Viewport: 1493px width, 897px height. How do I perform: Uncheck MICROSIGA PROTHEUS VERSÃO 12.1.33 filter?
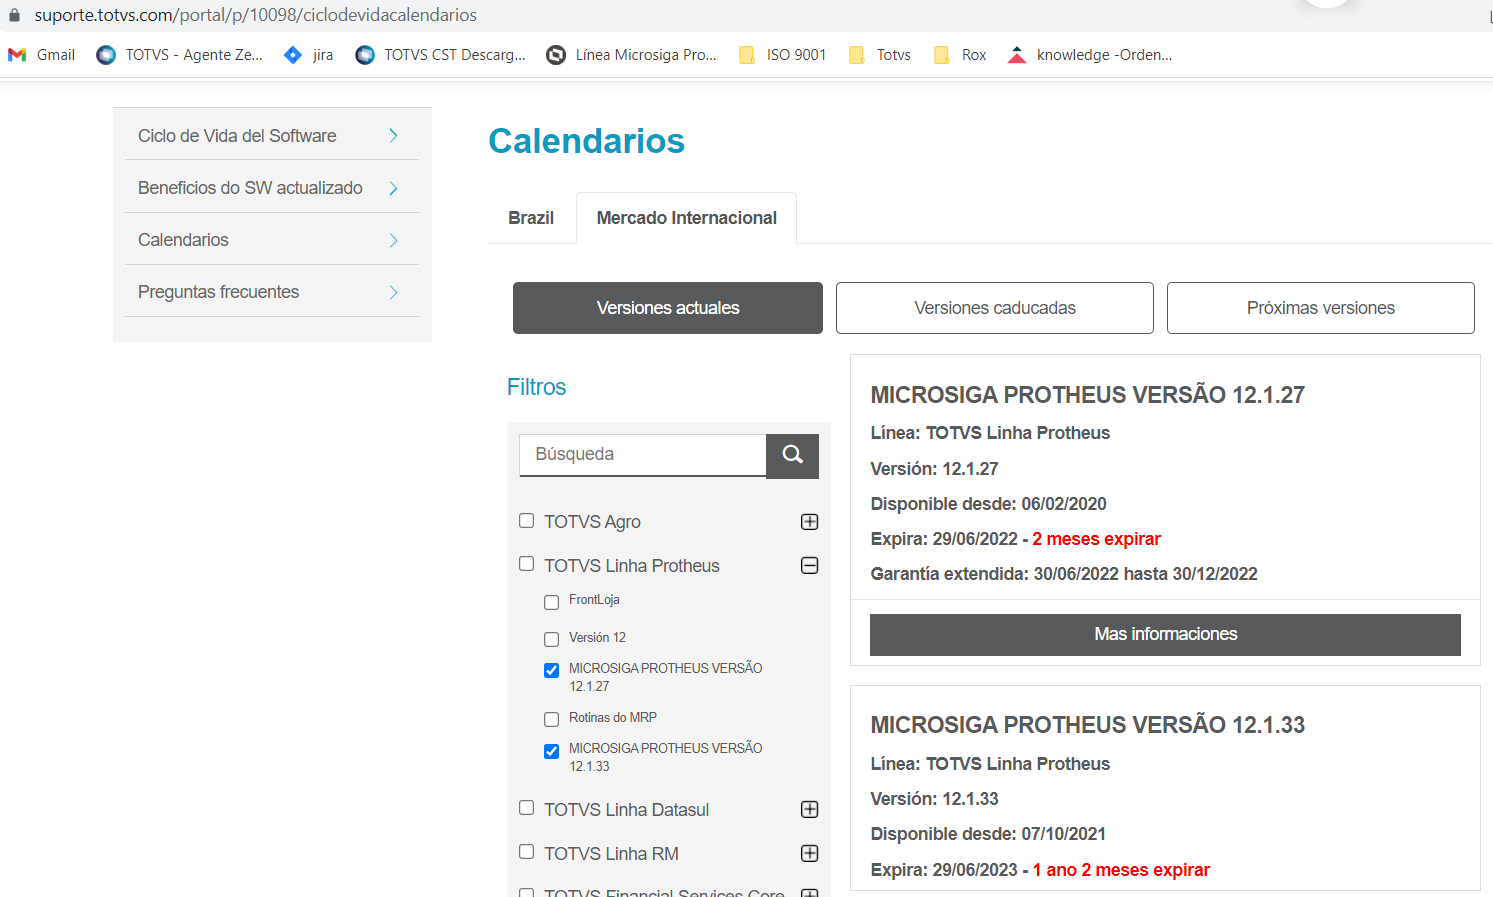[x=551, y=751]
